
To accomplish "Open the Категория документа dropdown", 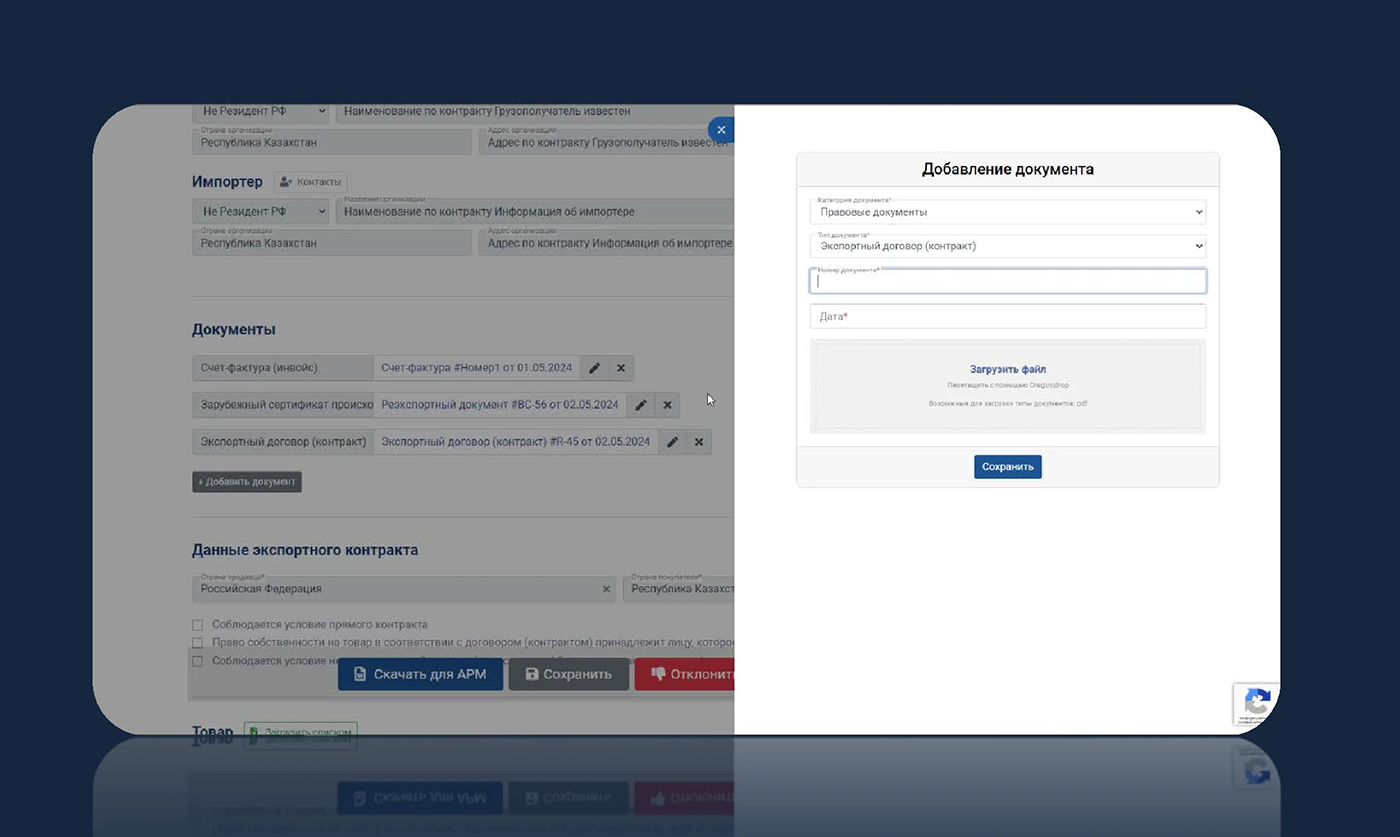I will click(1008, 212).
